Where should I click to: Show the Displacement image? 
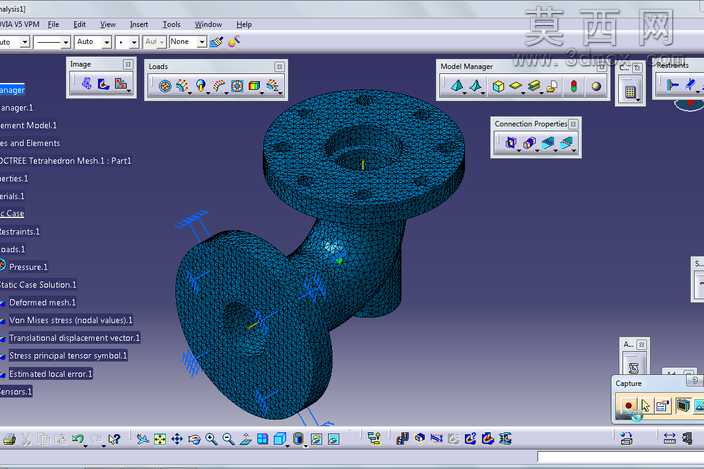[121, 83]
